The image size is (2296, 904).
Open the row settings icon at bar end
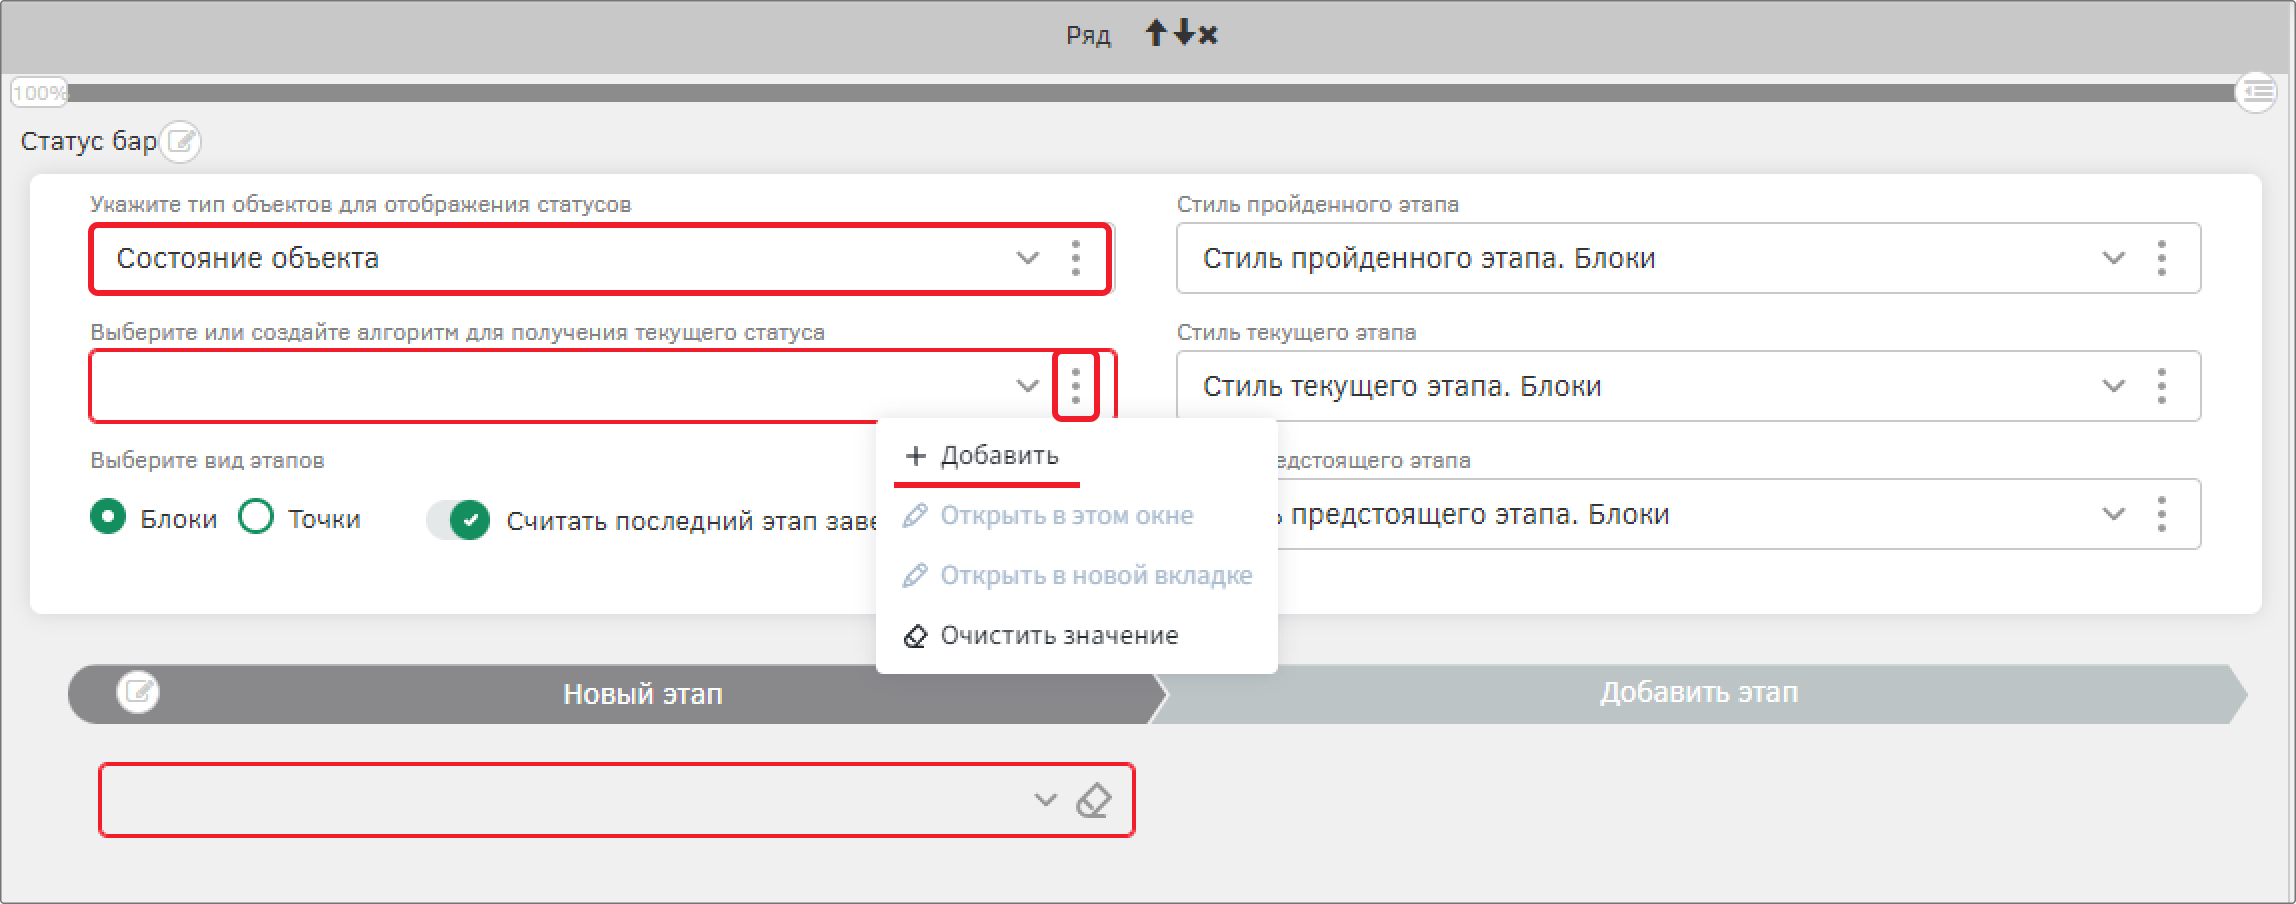tap(2256, 93)
